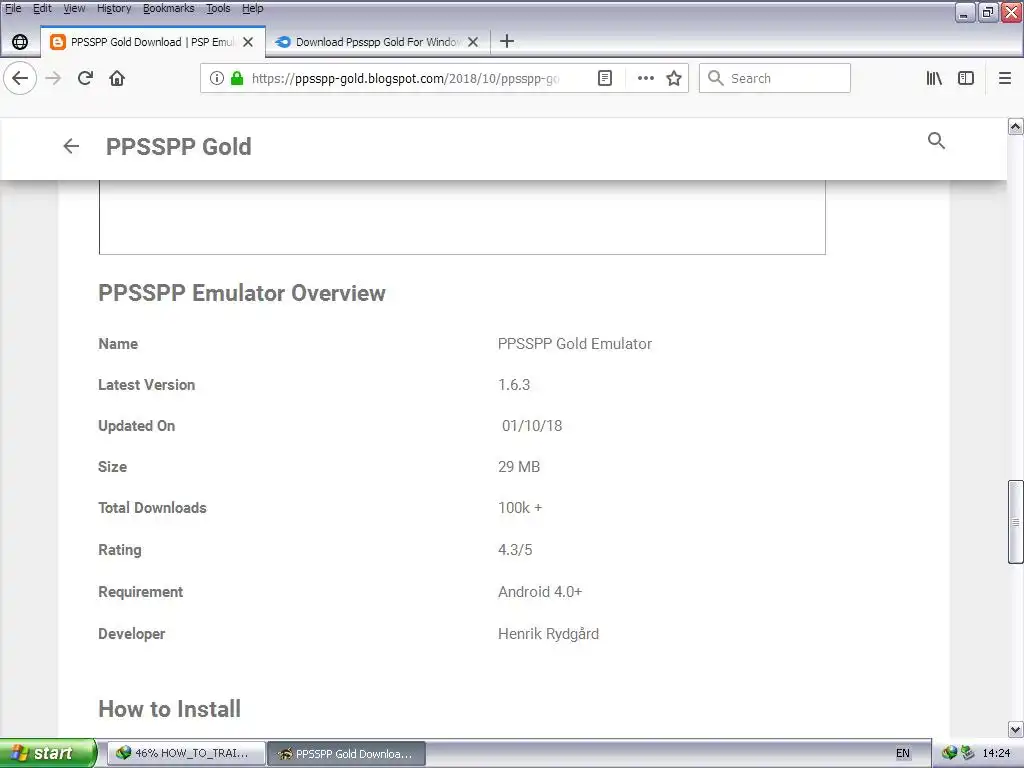1024x768 pixels.
Task: Open the Bookmarks menu
Action: pos(168,8)
